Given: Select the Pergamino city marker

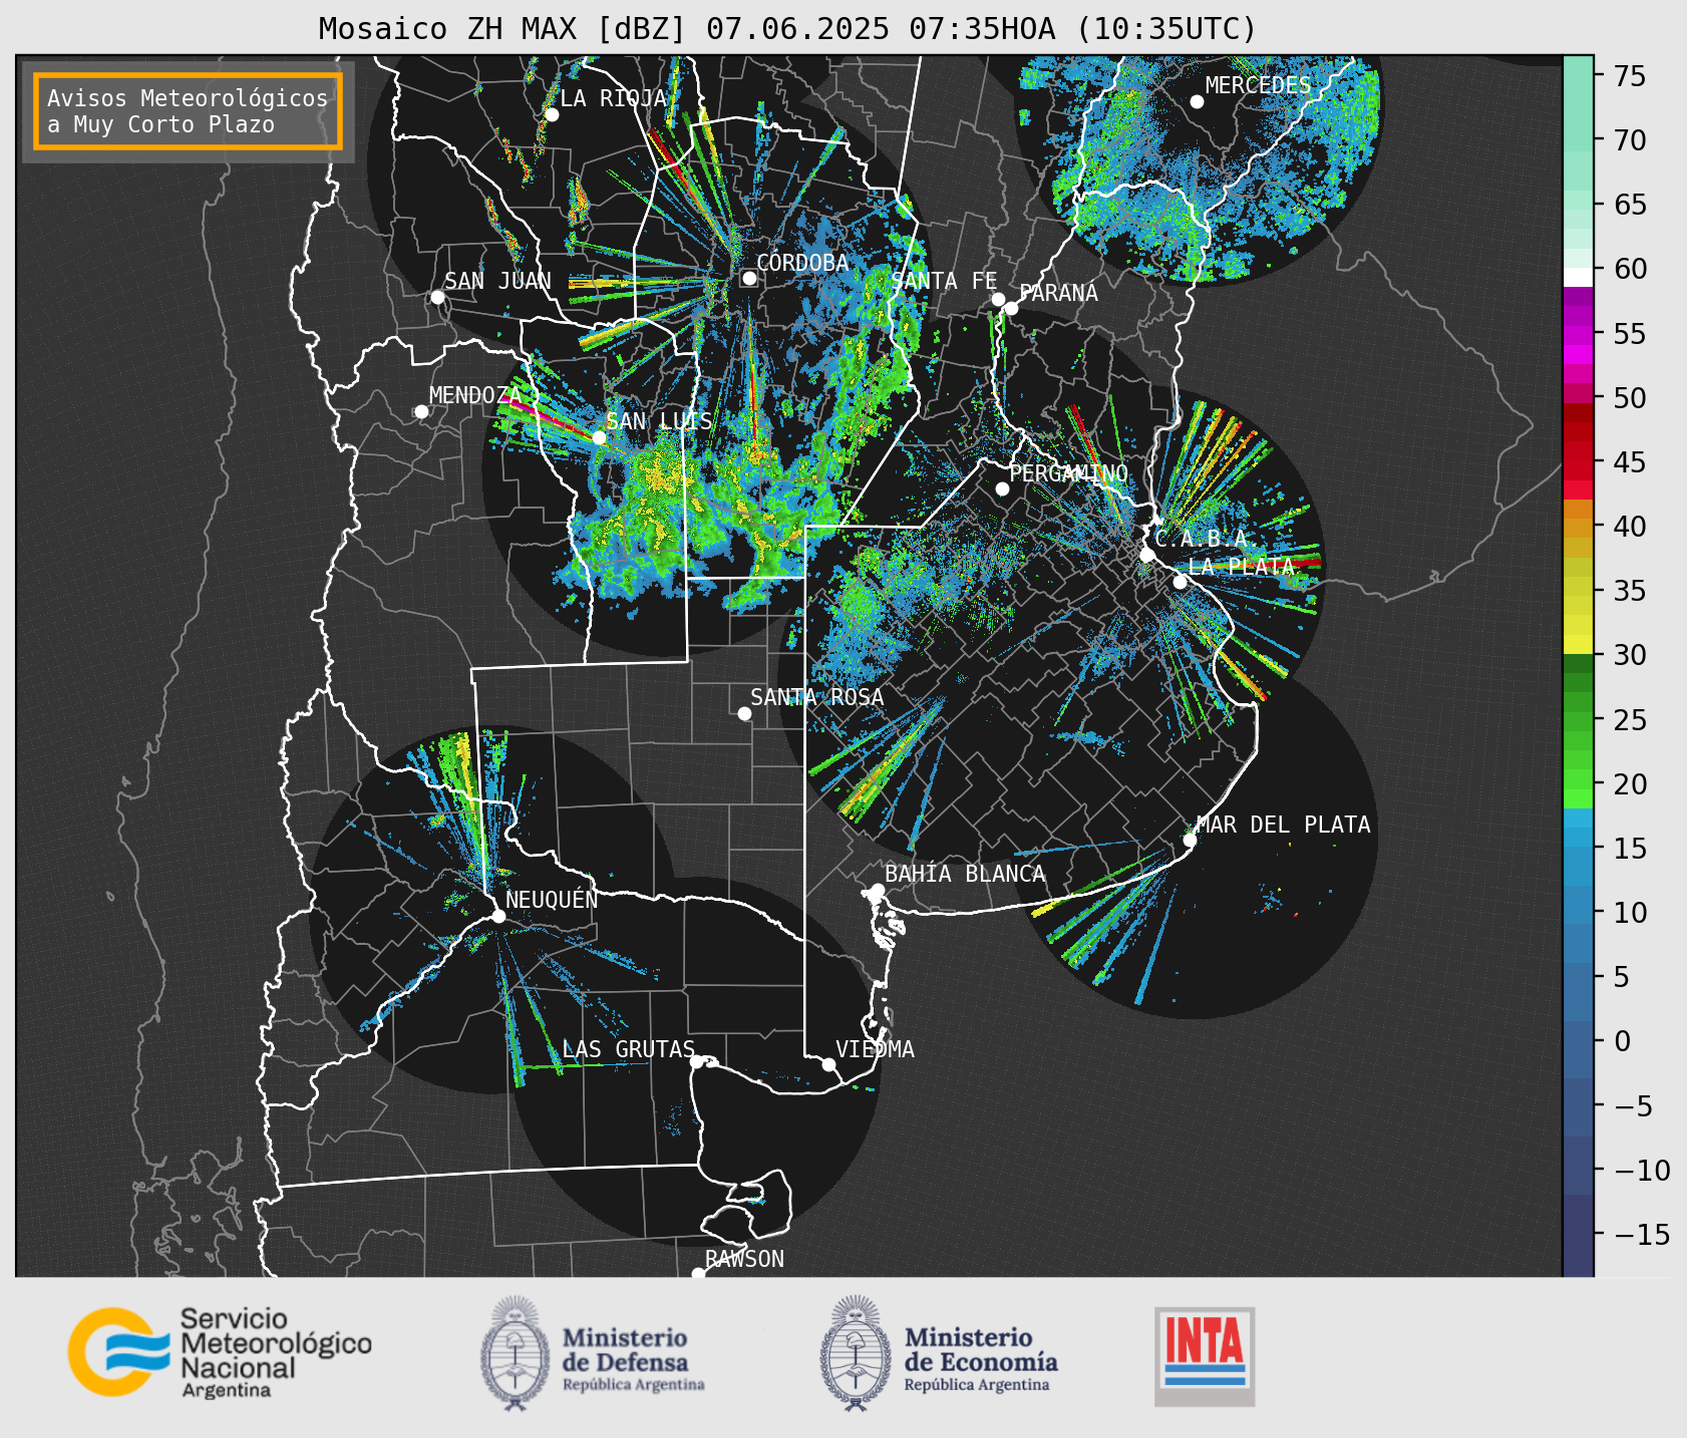Looking at the screenshot, I should point(1002,489).
